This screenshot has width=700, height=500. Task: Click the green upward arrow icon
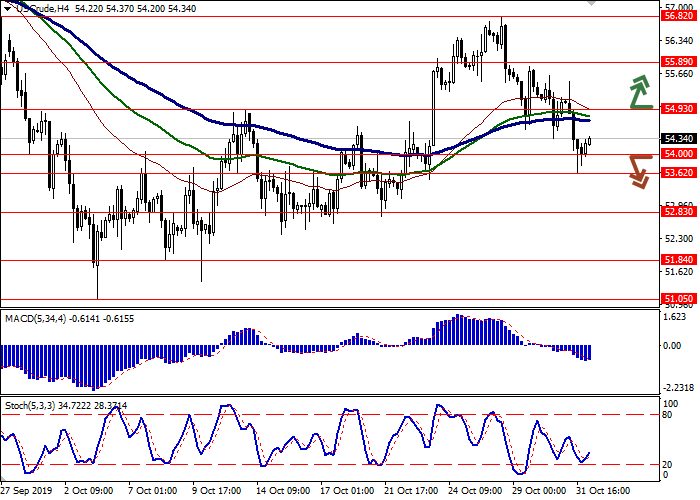coord(640,93)
